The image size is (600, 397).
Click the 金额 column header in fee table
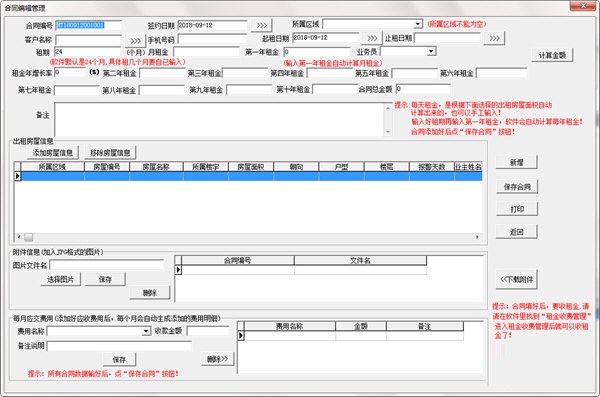tap(361, 326)
